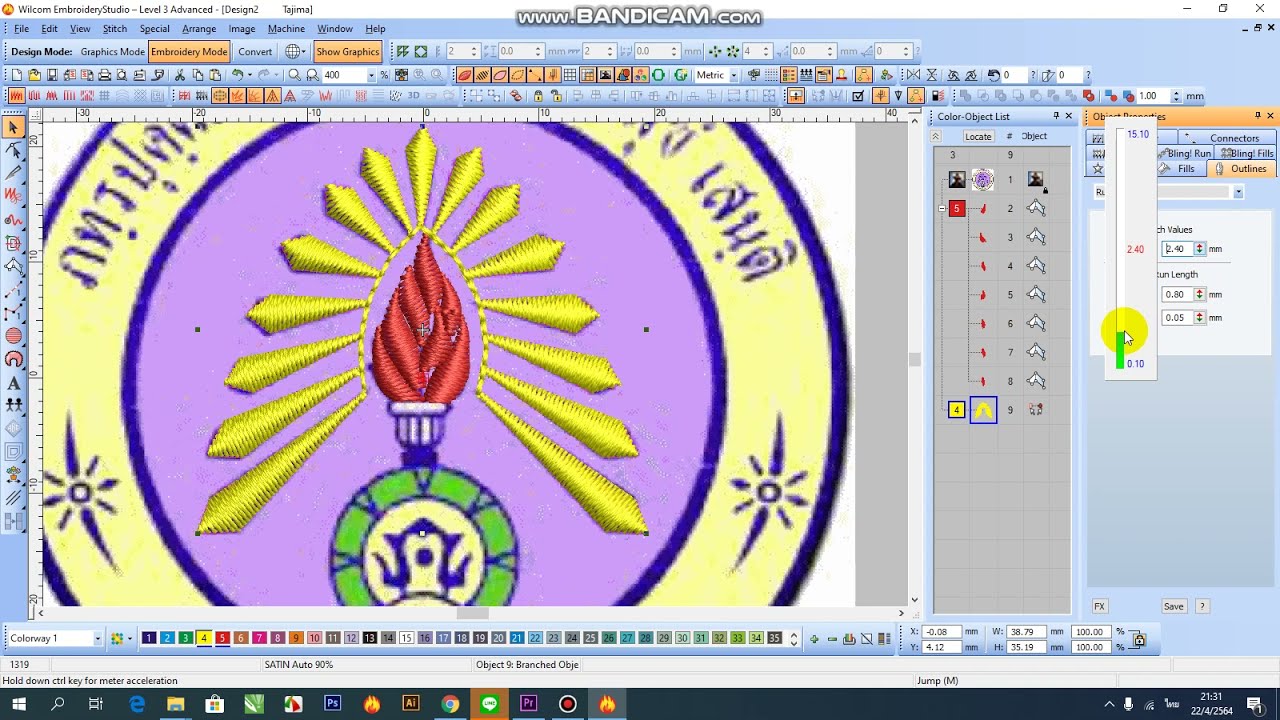Screen dimensions: 1280x720
Task: Open the Metric units dropdown
Action: click(733, 75)
